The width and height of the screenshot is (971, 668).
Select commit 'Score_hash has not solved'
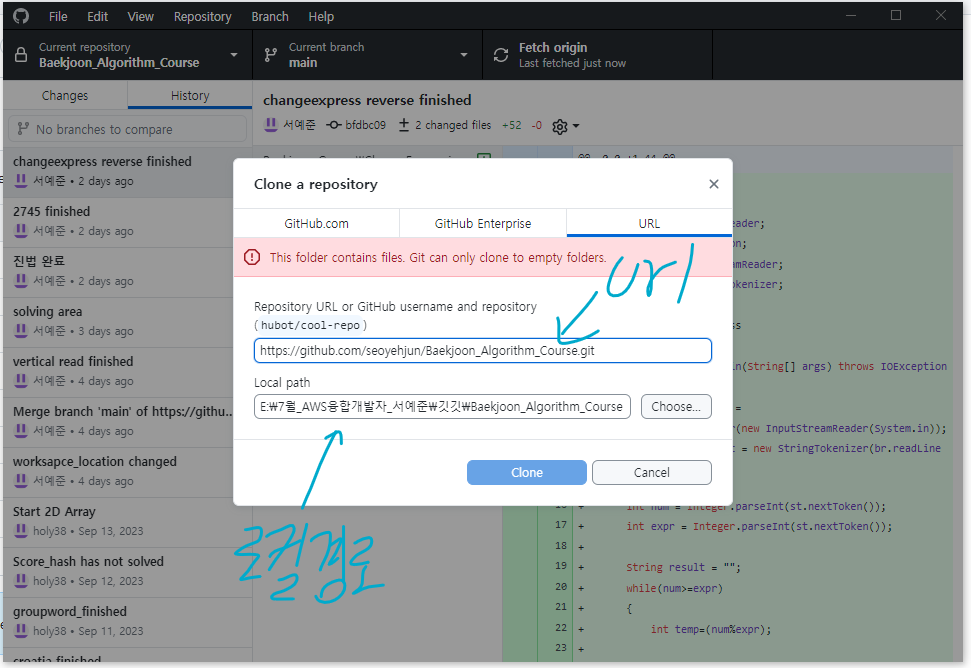(x=128, y=571)
